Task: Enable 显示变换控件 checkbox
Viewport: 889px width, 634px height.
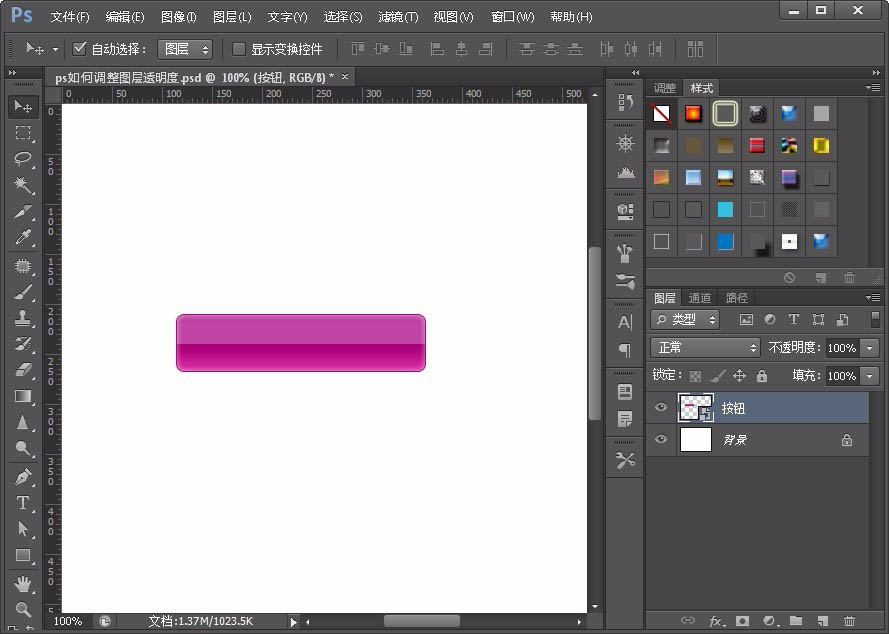Action: [237, 48]
